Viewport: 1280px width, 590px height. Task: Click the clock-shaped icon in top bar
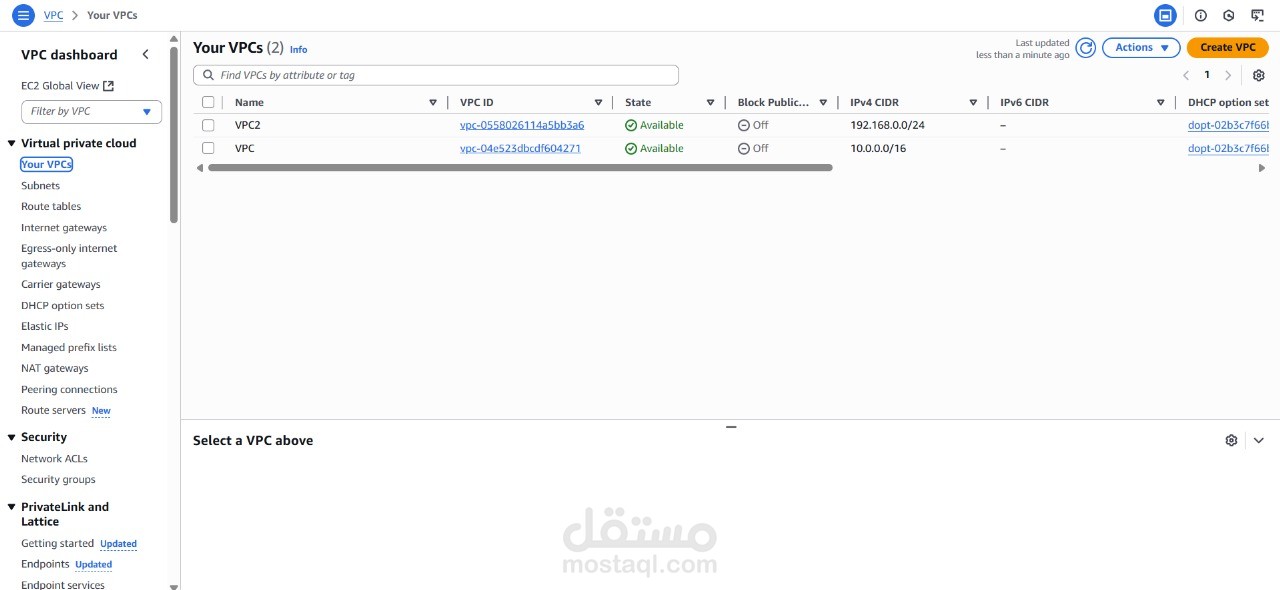coord(1229,15)
